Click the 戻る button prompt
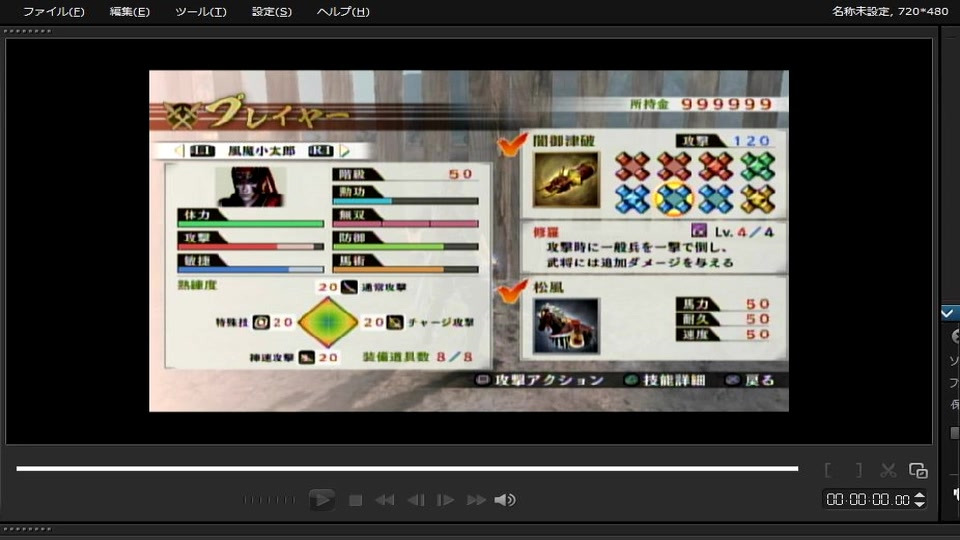960x540 pixels. click(750, 380)
